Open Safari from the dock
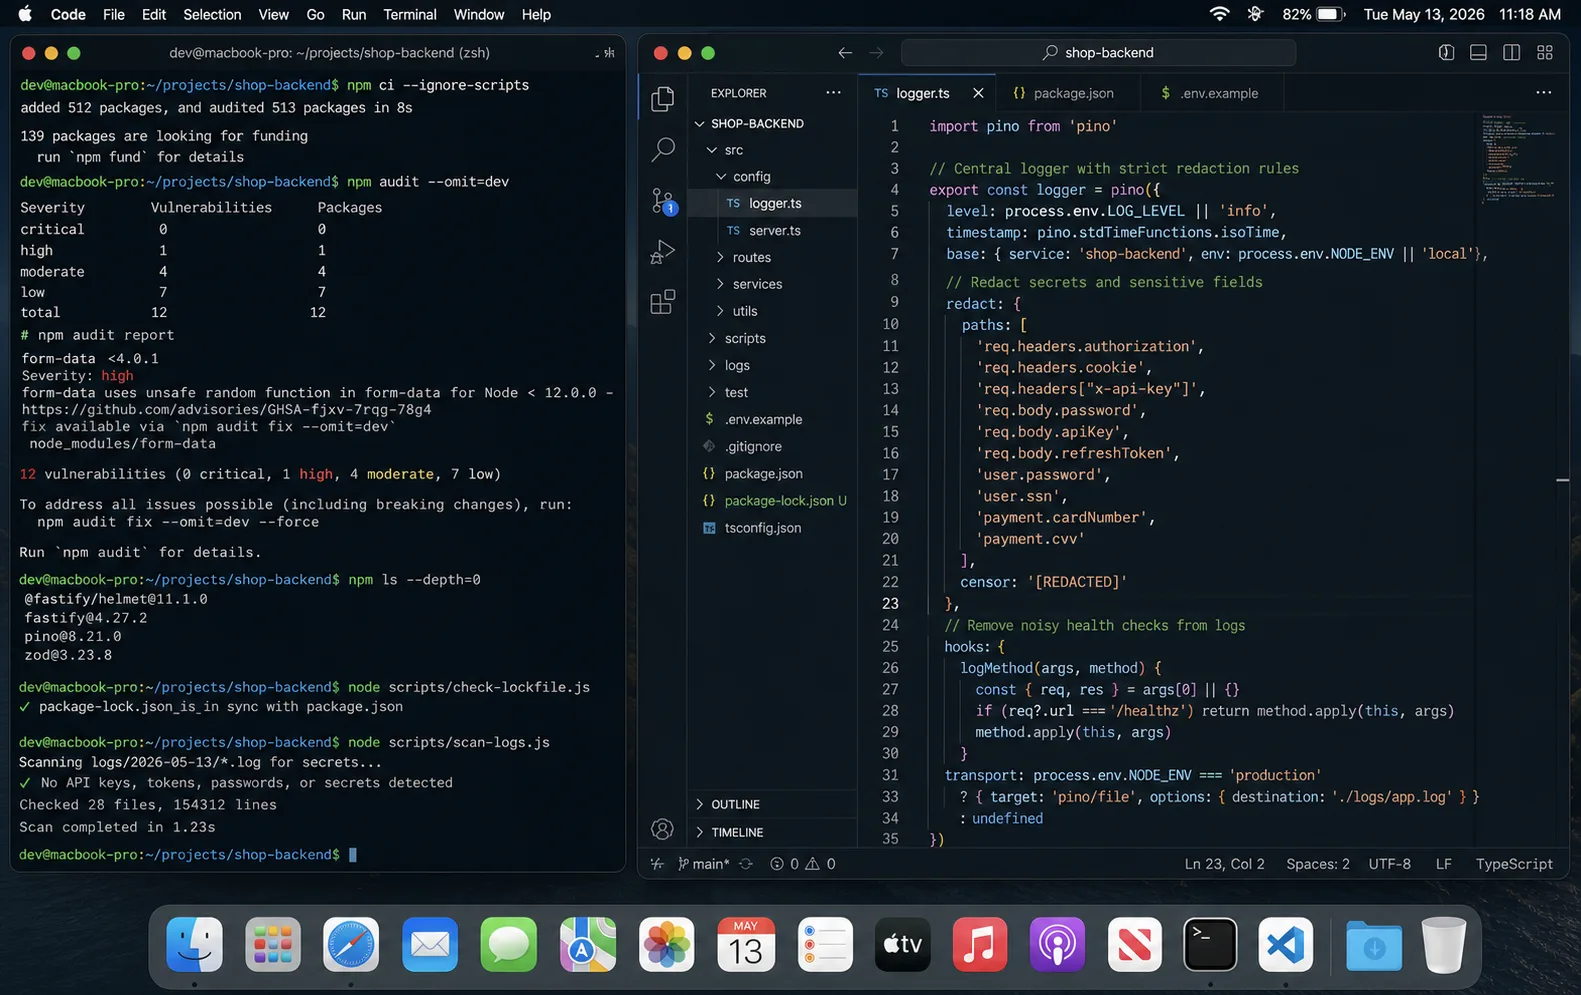 tap(351, 944)
